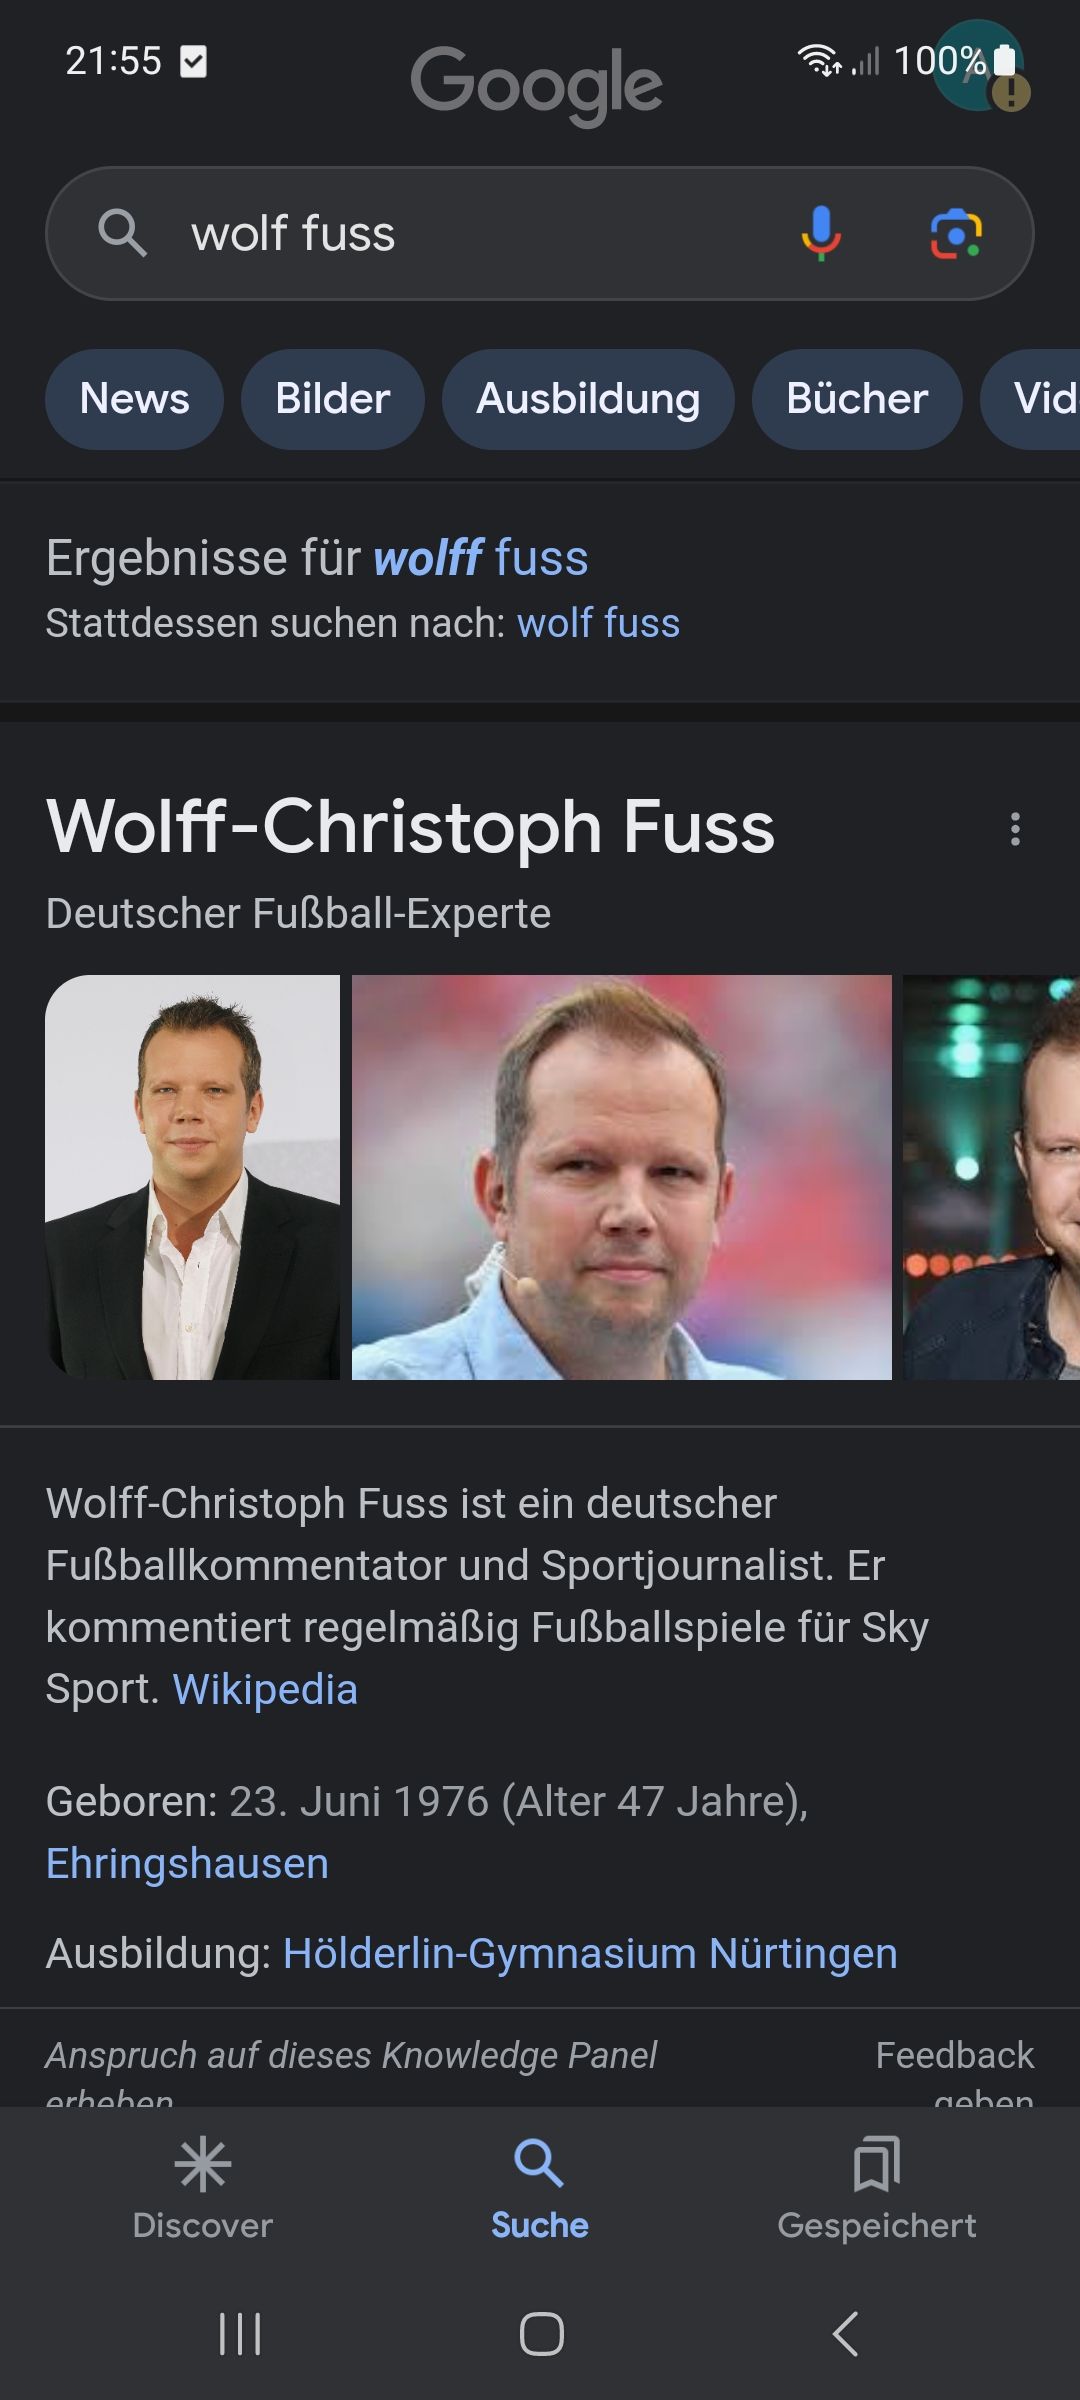The image size is (1080, 2400).
Task: Search instead for 'wolf fuss' link
Action: [598, 623]
